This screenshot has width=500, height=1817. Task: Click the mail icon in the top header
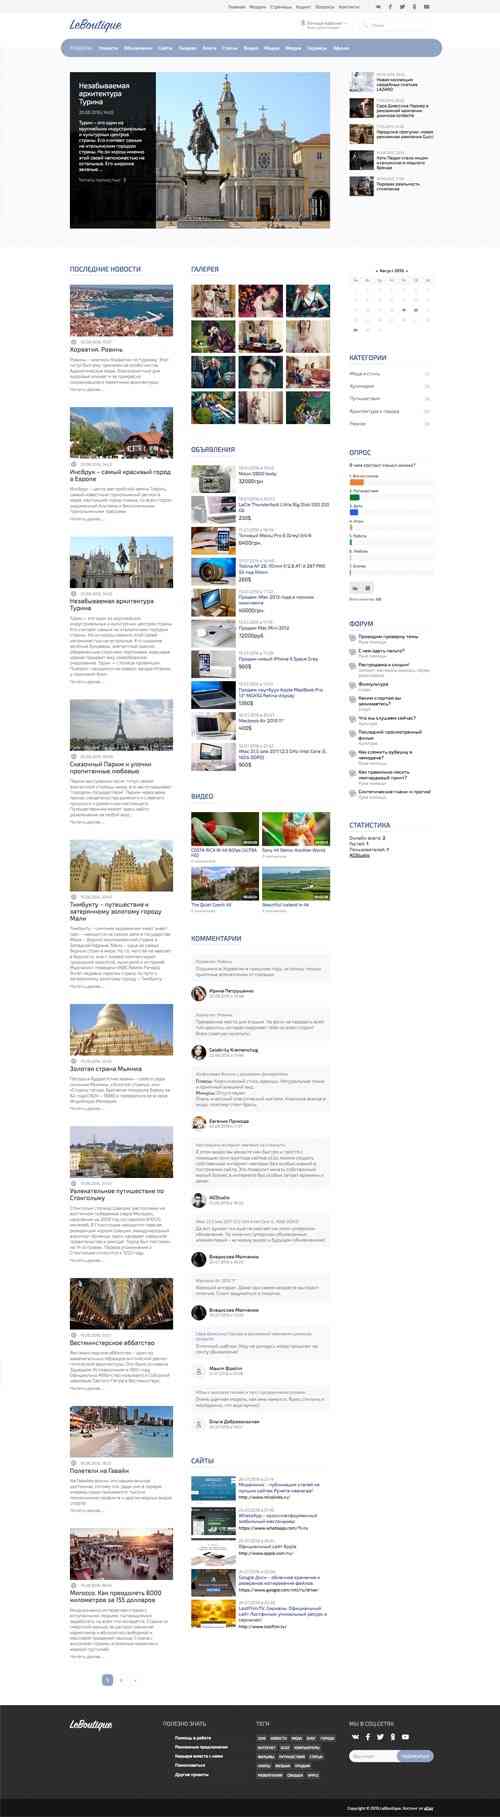click(x=427, y=7)
